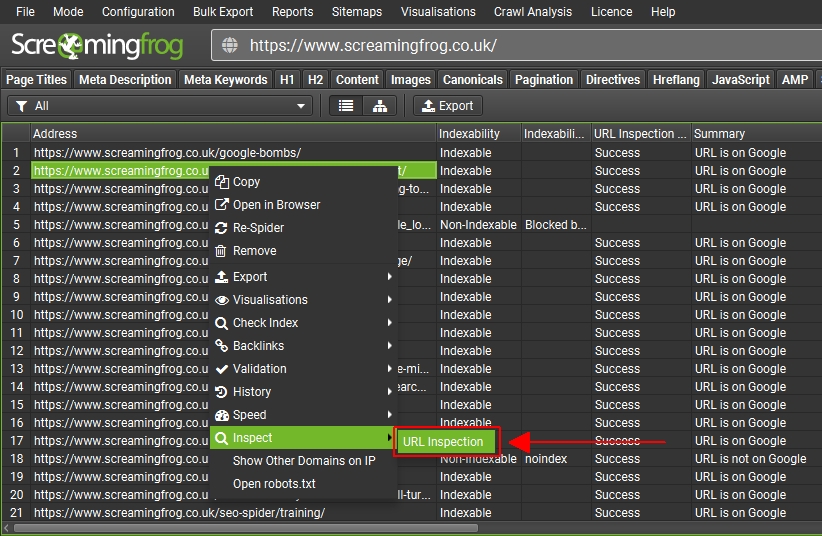Viewport: 822px width, 536px height.
Task: Expand the Validation submenu arrow
Action: pos(390,369)
